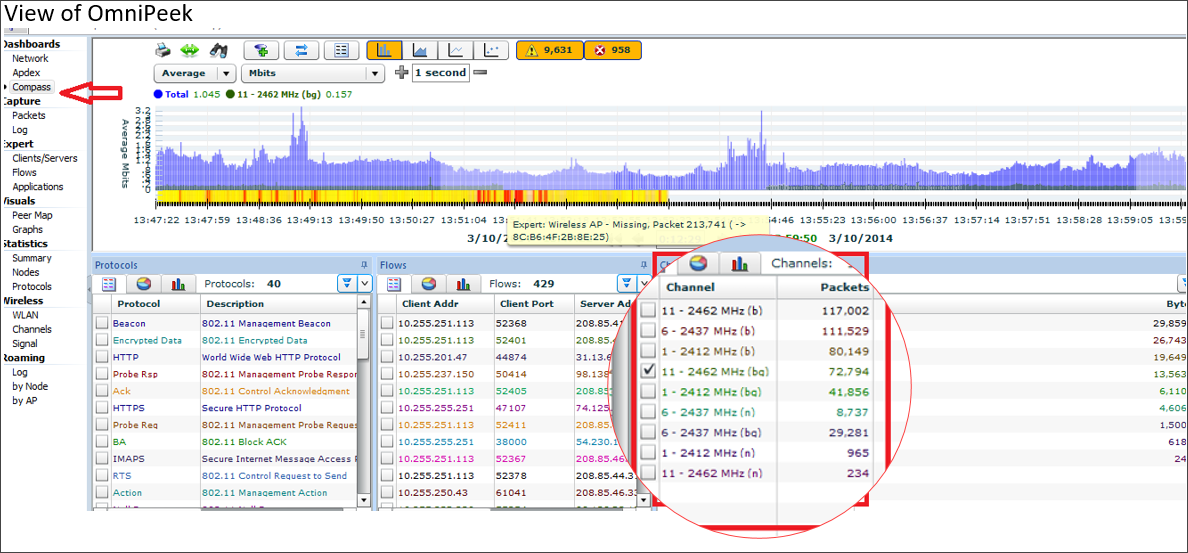Image resolution: width=1188 pixels, height=553 pixels.
Task: Switch the Protocols panel to list view
Action: pyautogui.click(x=108, y=284)
